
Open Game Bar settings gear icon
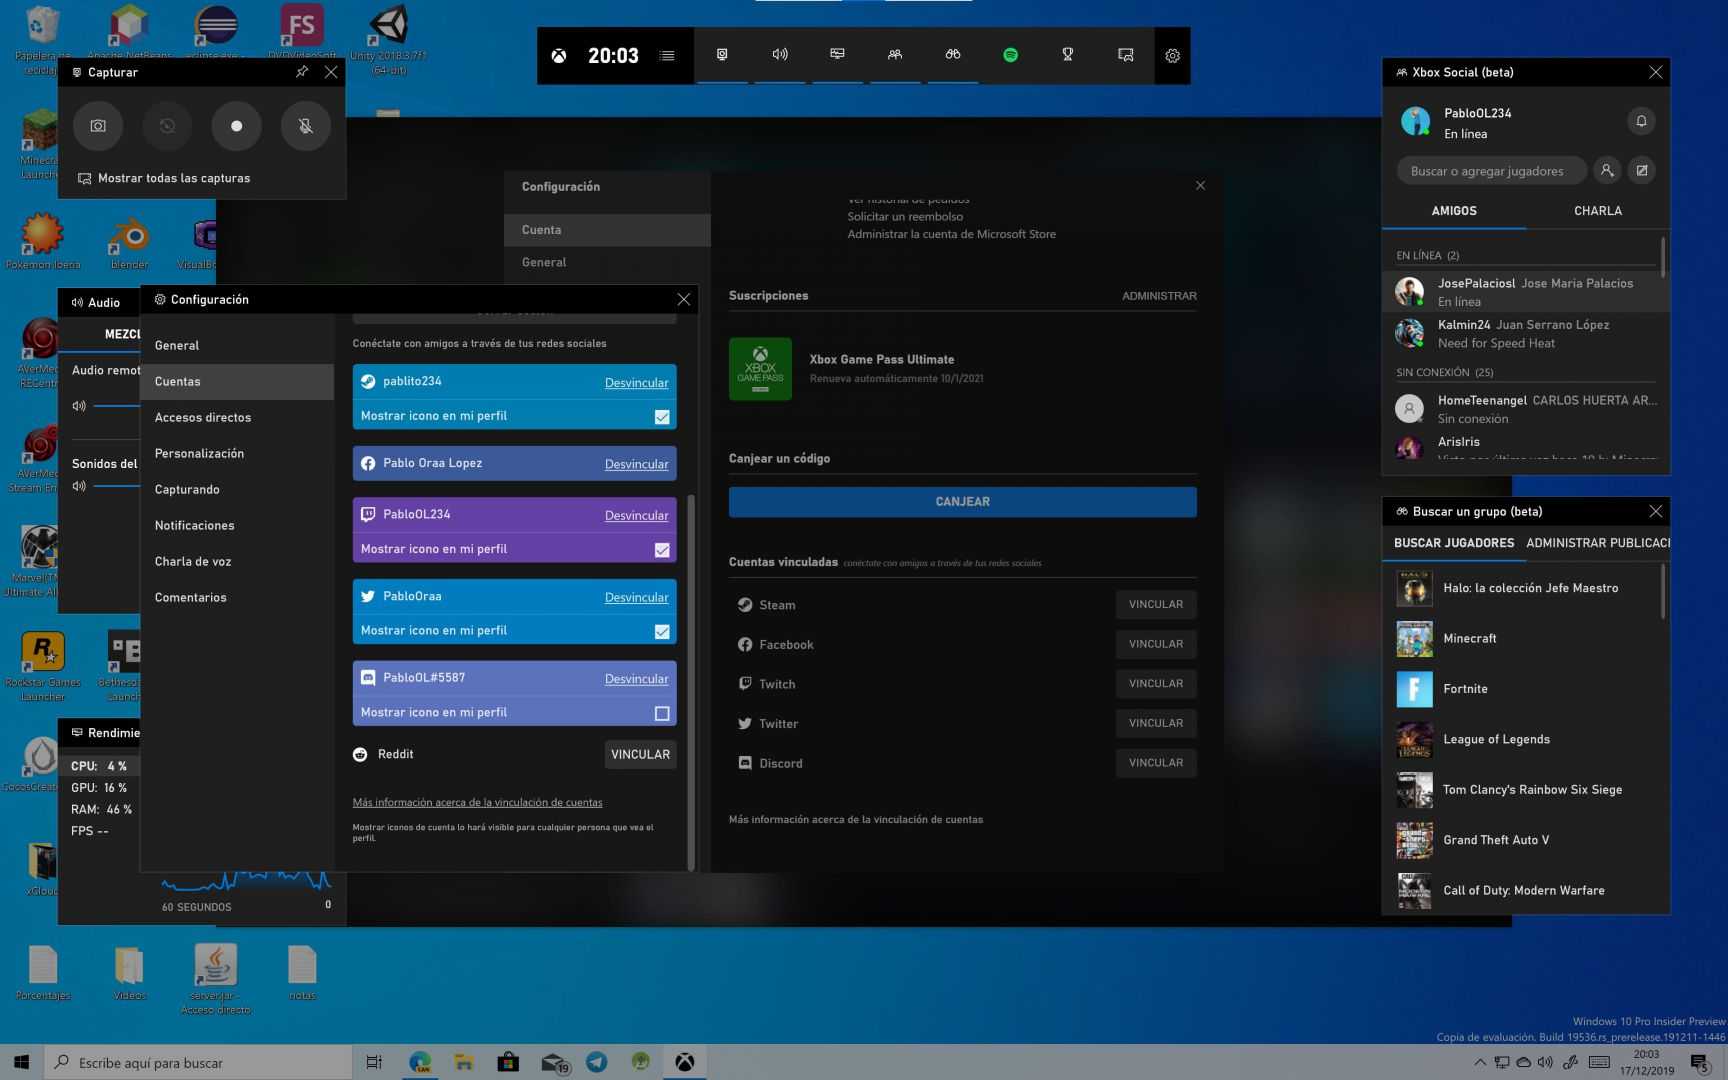[1172, 56]
